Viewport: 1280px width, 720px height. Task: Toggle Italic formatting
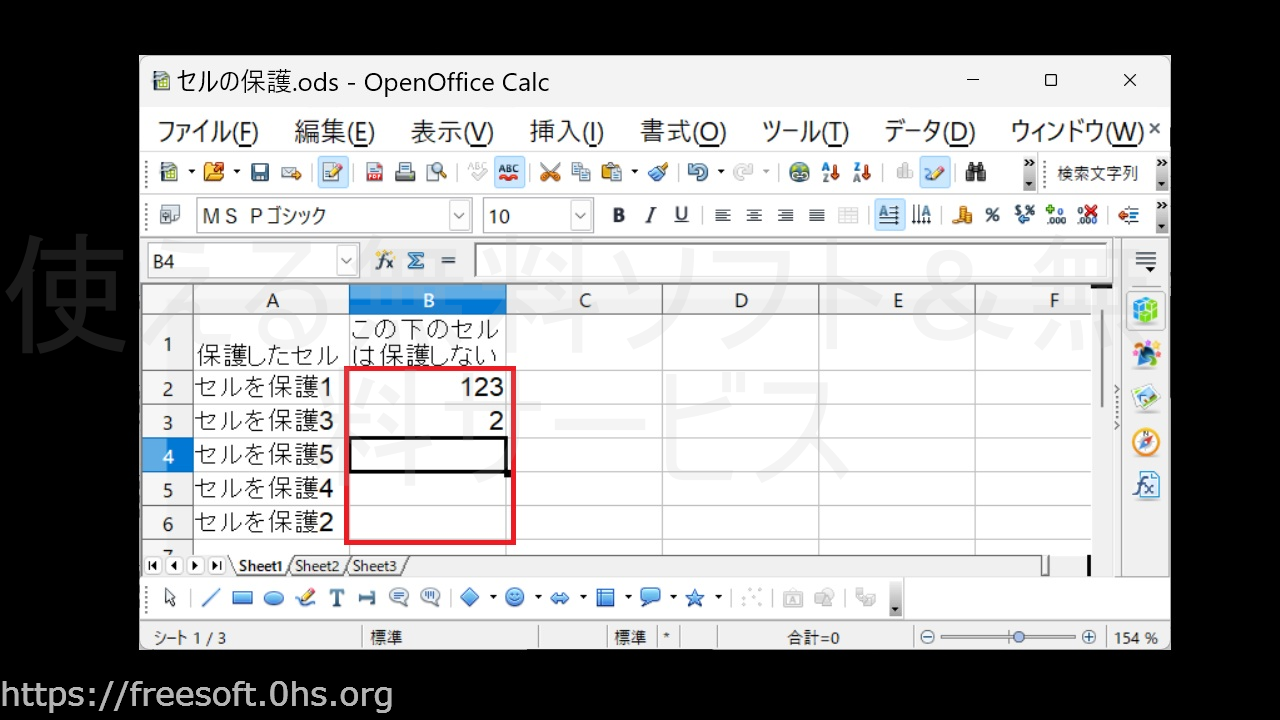[650, 216]
